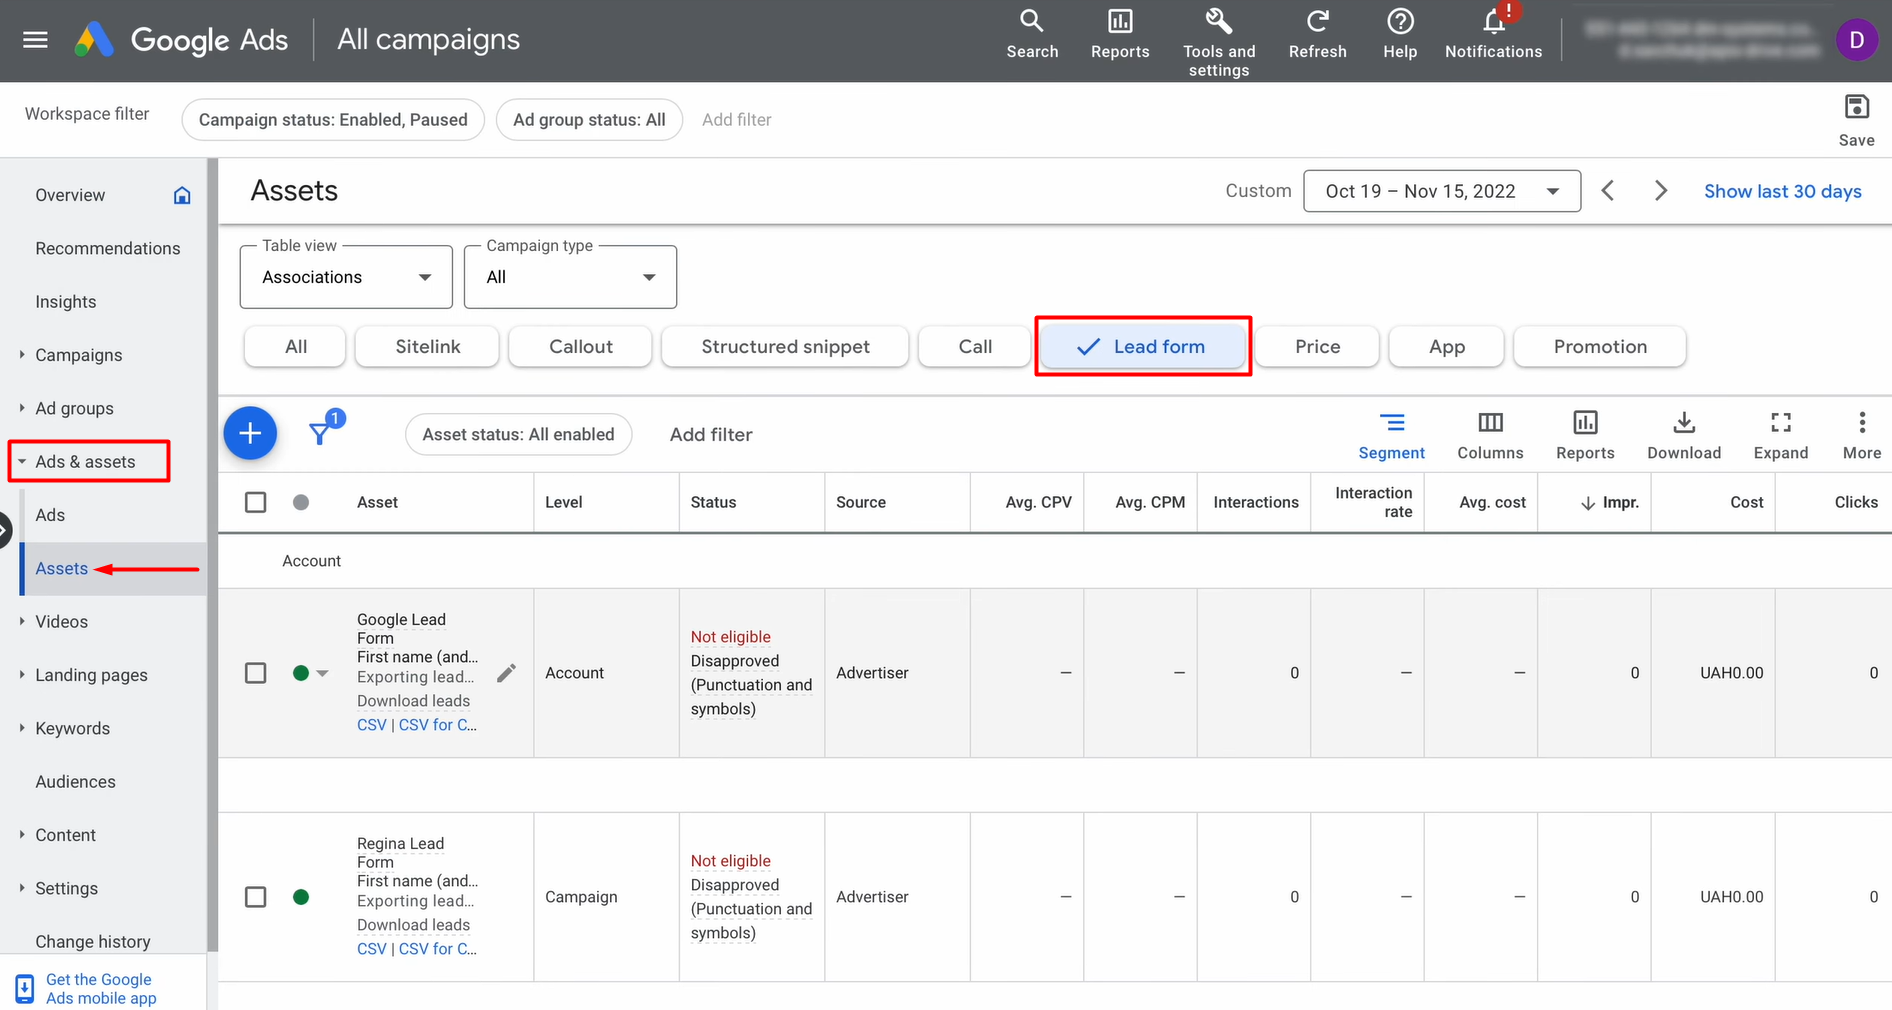The width and height of the screenshot is (1892, 1010).
Task: Select the Structured snippet tab
Action: [785, 347]
